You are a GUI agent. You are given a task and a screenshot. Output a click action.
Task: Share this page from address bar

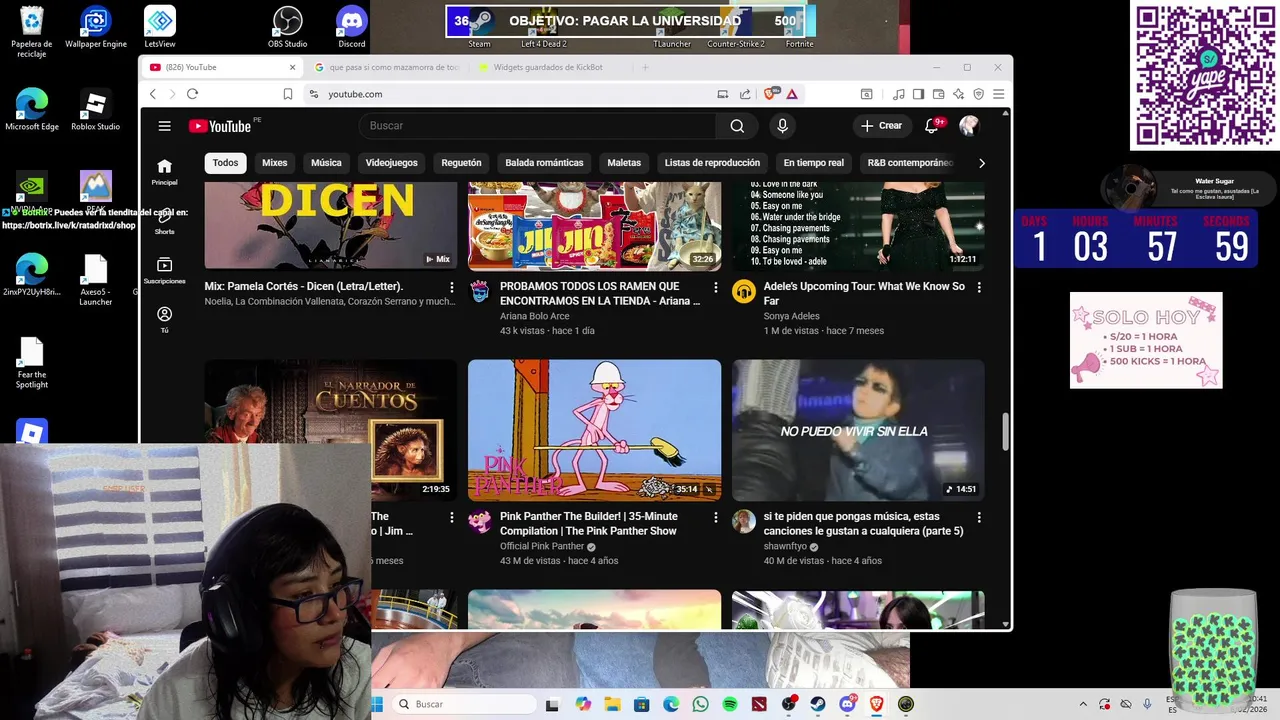[x=745, y=94]
